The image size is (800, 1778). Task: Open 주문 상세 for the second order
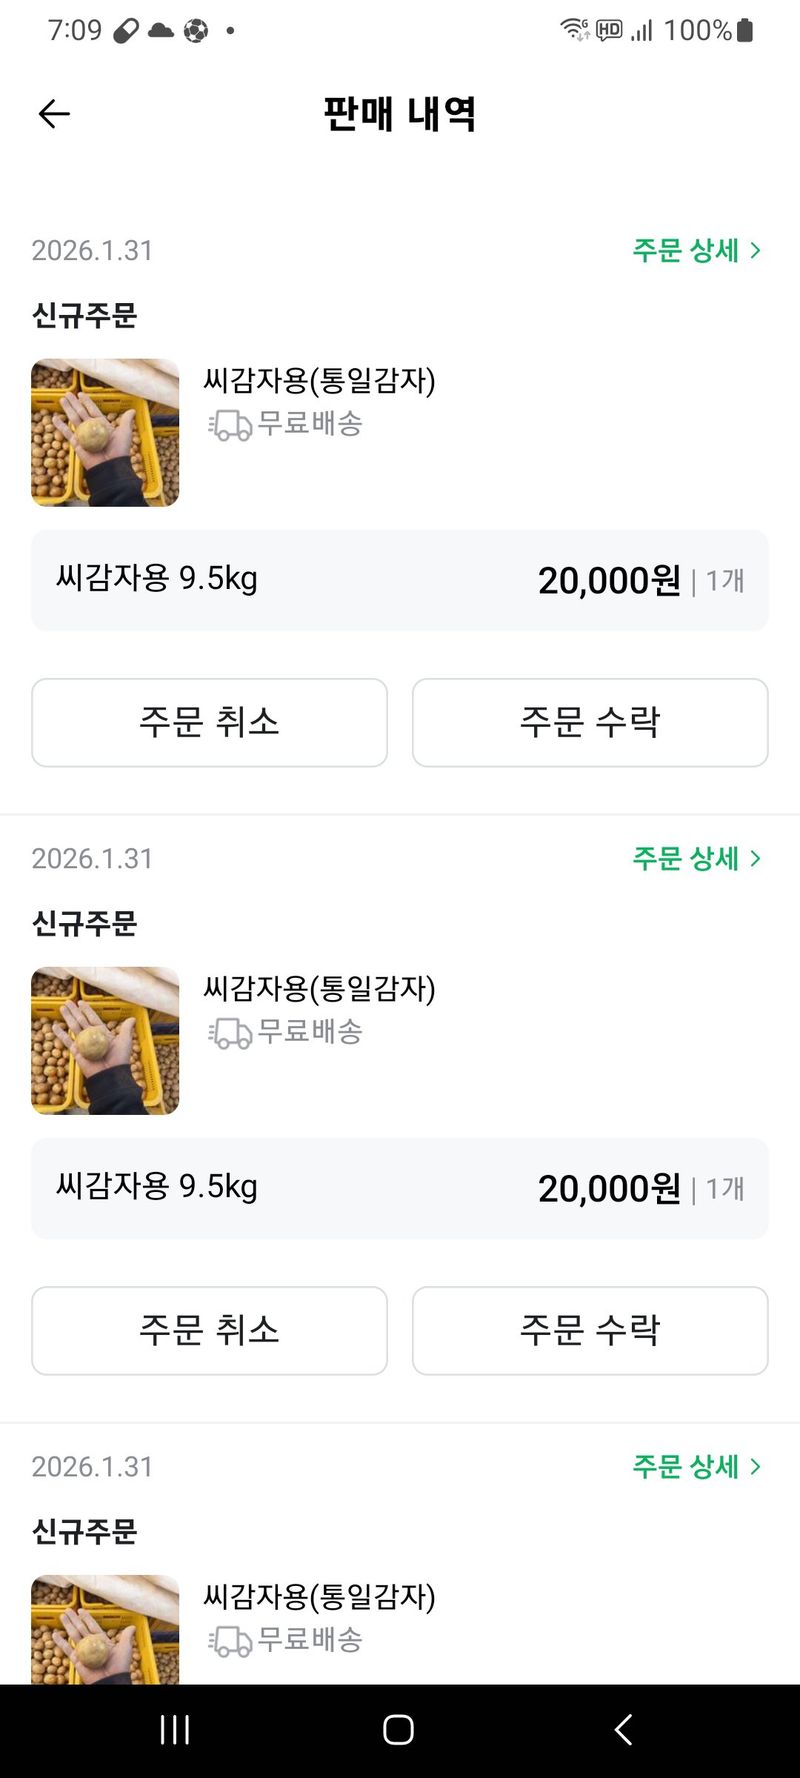click(696, 858)
